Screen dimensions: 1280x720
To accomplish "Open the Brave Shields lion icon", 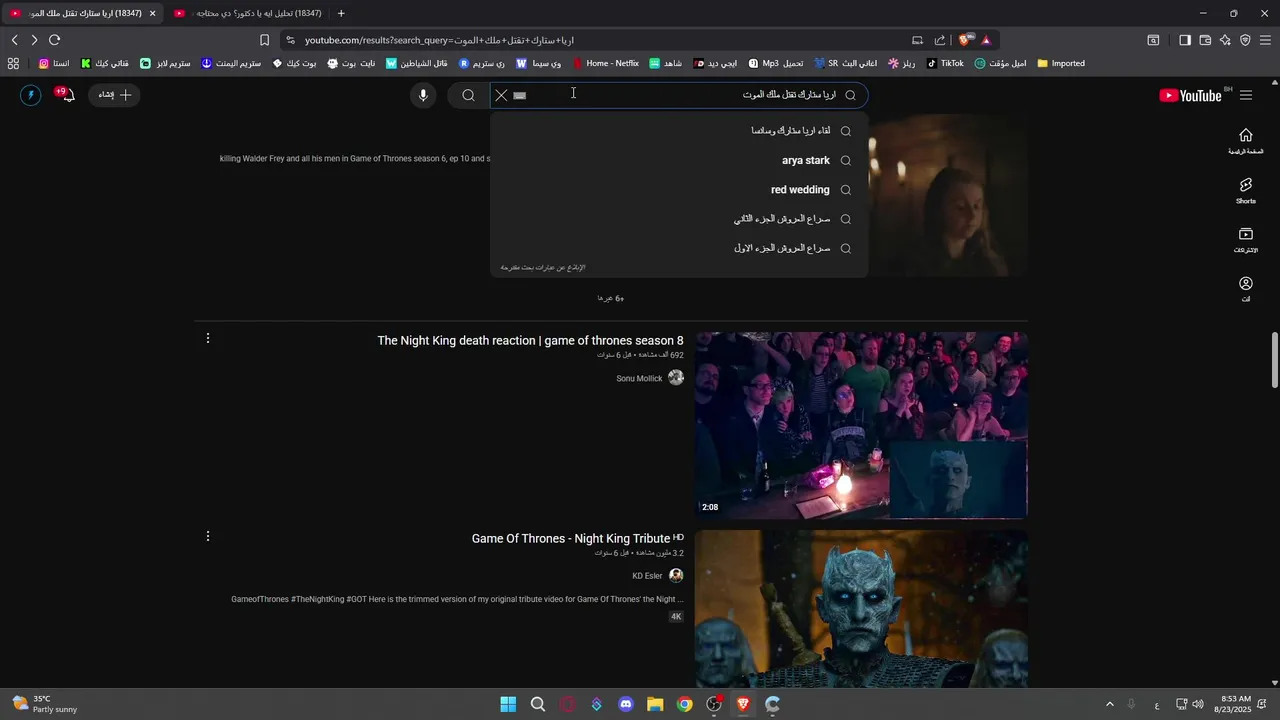I will 964,40.
